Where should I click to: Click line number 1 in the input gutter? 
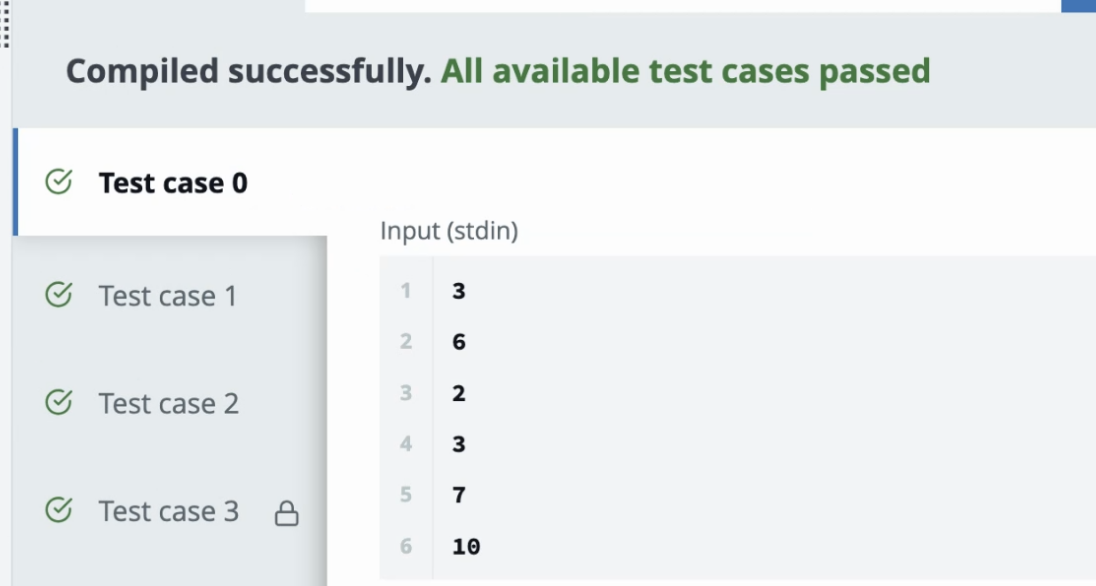pos(406,291)
